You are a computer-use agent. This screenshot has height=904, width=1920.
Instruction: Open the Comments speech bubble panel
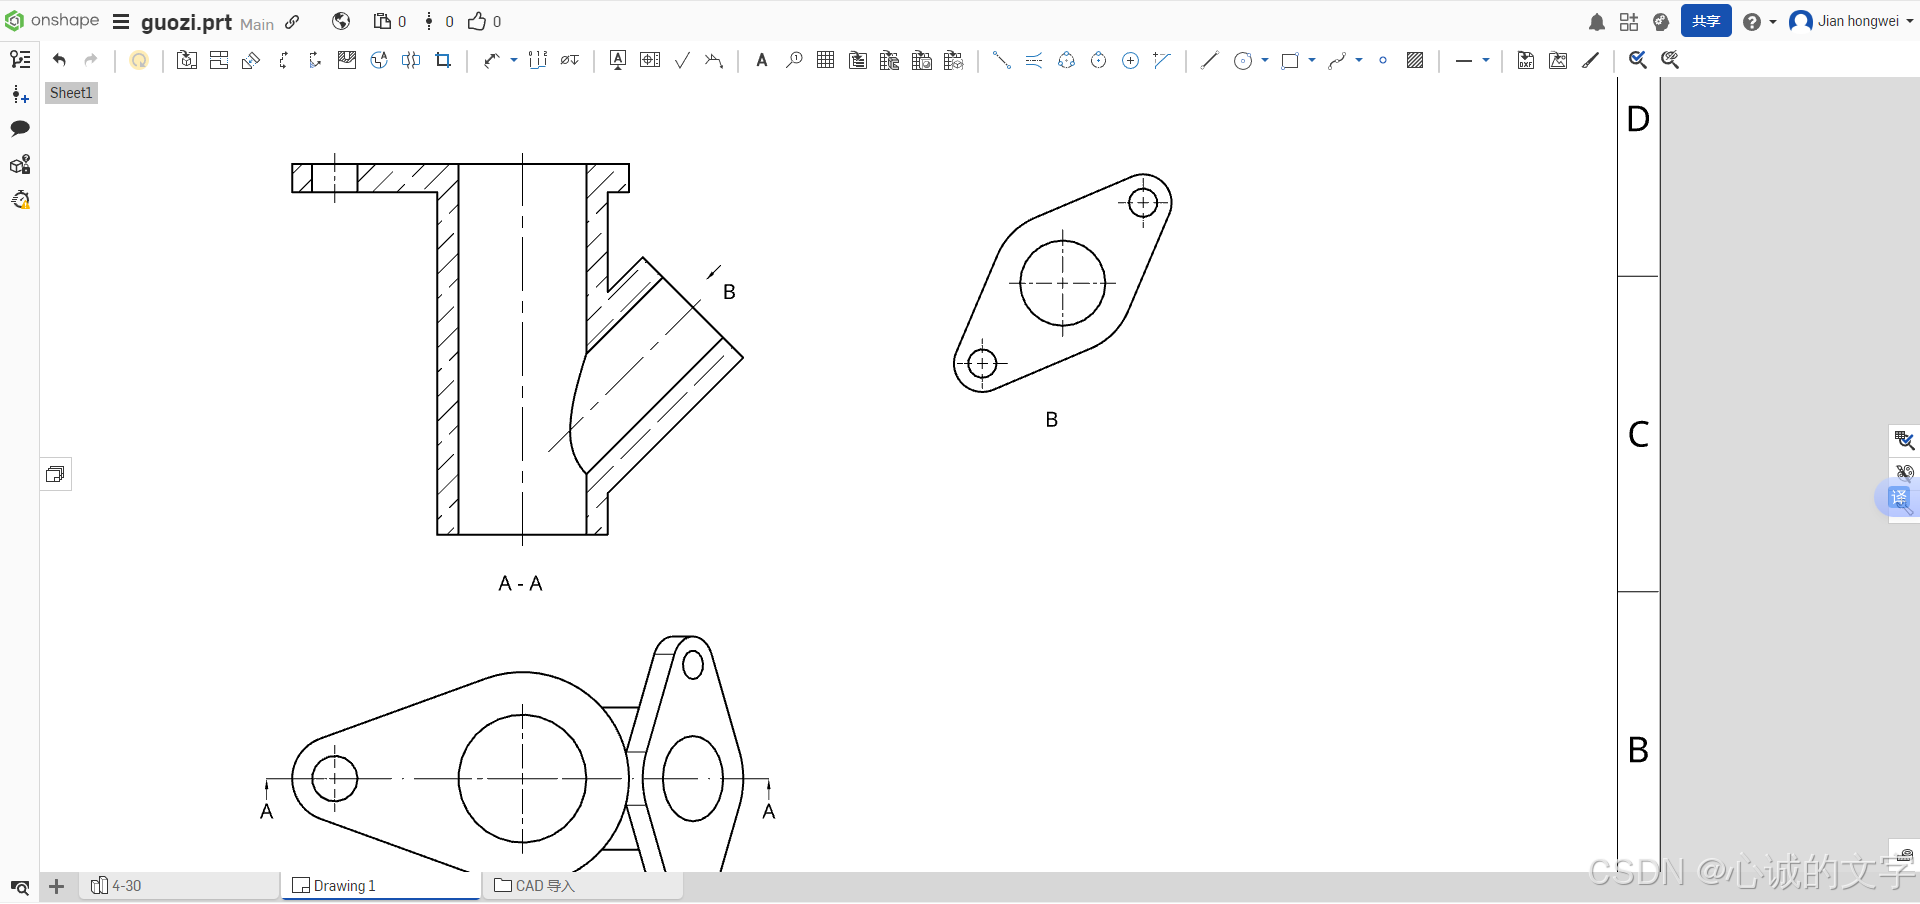pos(20,128)
